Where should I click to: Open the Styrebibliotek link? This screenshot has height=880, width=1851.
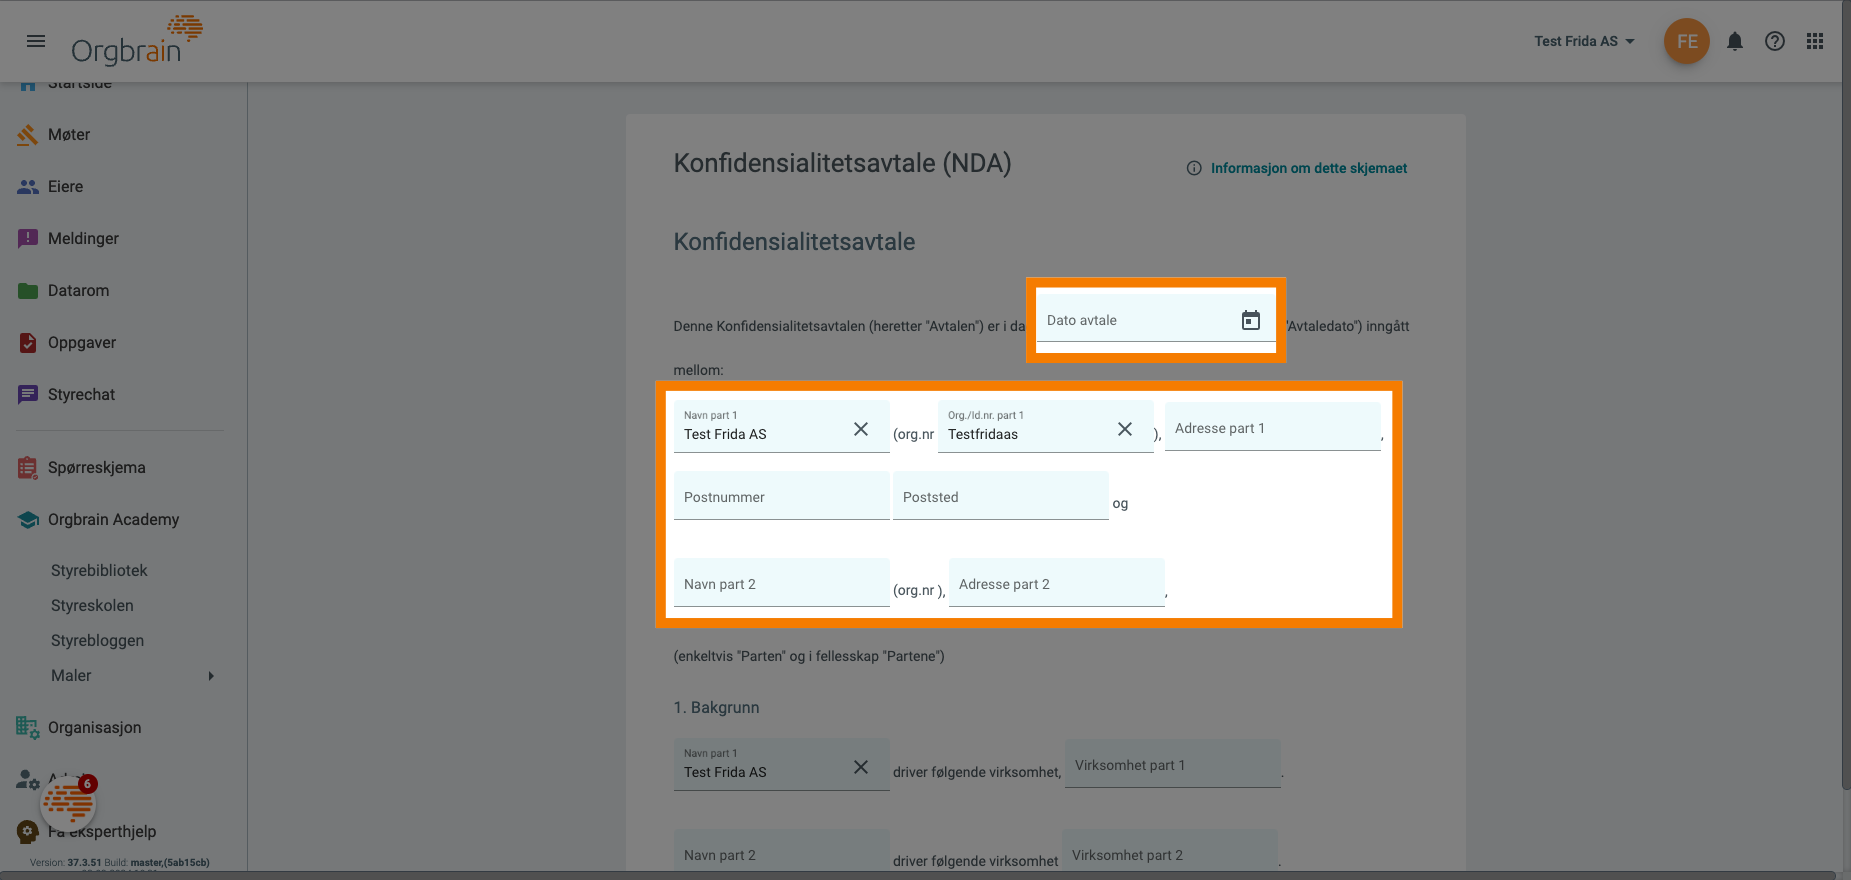point(99,571)
